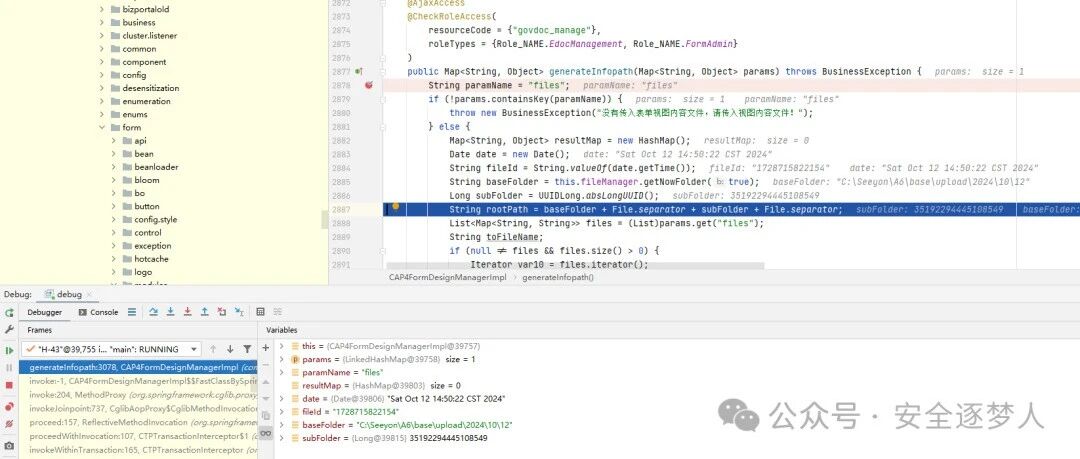This screenshot has width=1080, height=459.
Task: Click the layout lines icon beside Console
Action: 132,312
